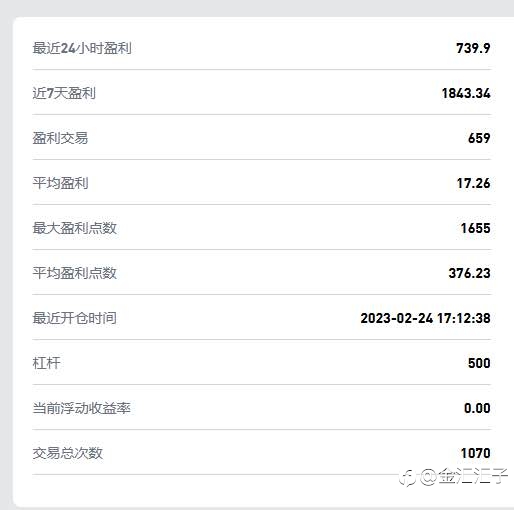This screenshot has width=514, height=510.
Task: Click the 最近开仓时间 label
Action: pos(75,318)
